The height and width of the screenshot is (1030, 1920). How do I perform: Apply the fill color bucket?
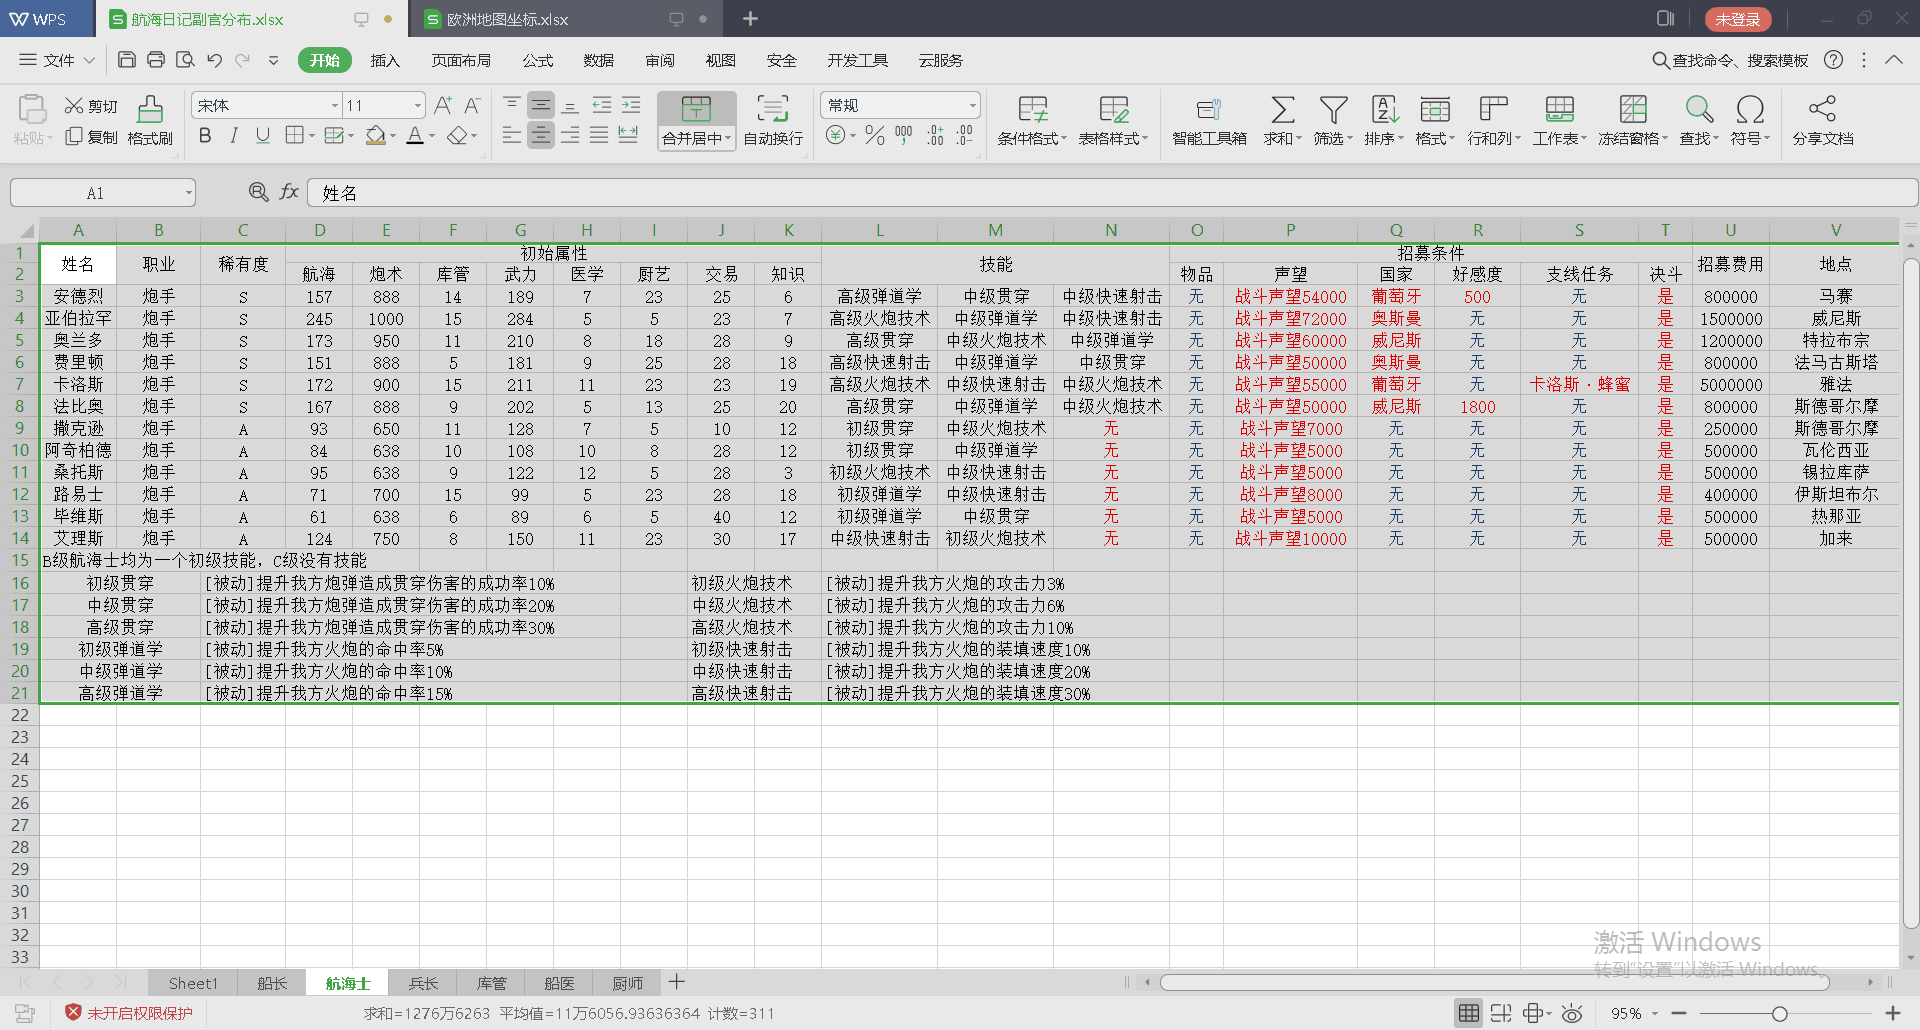376,135
